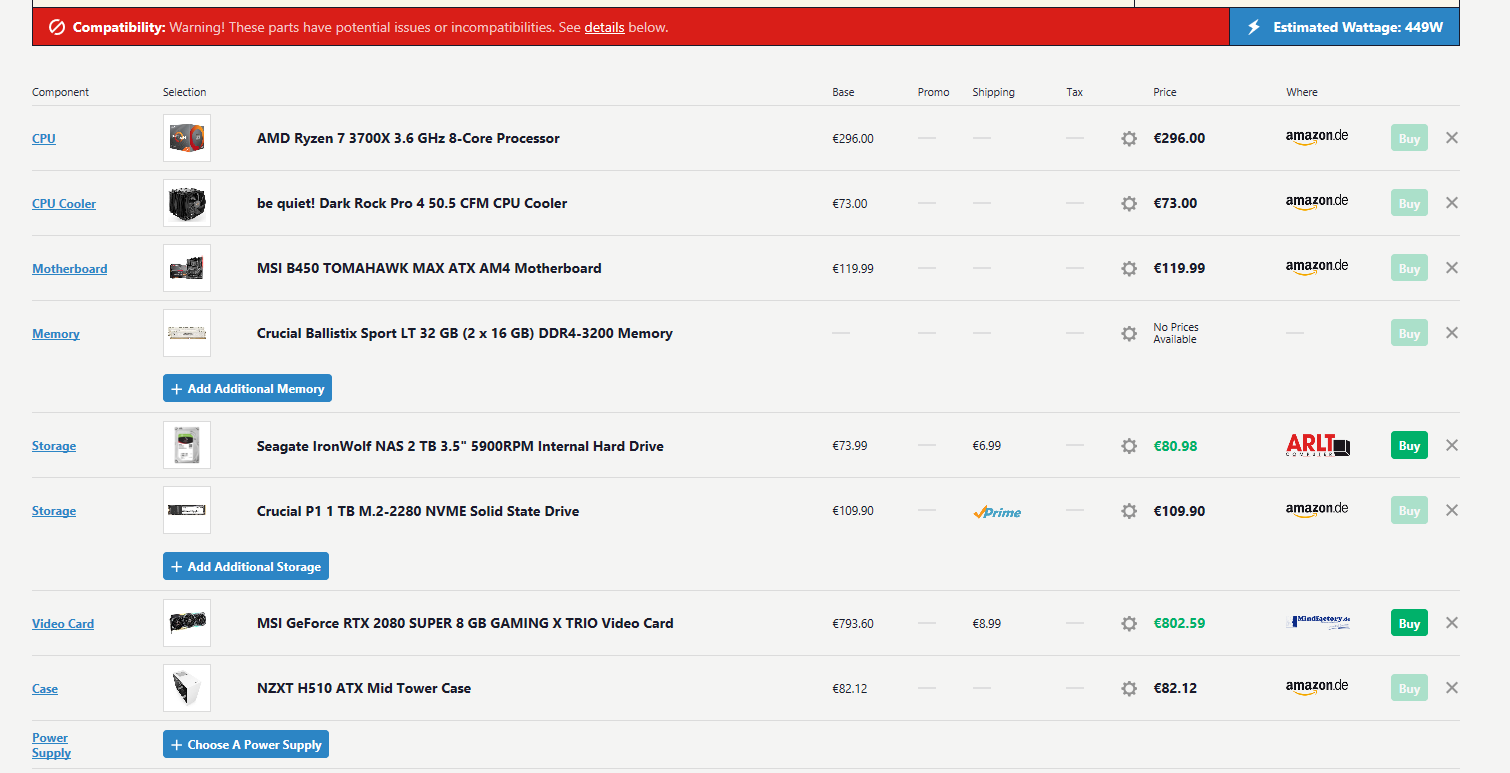
Task: Open the Power Supply component link
Action: coord(51,745)
